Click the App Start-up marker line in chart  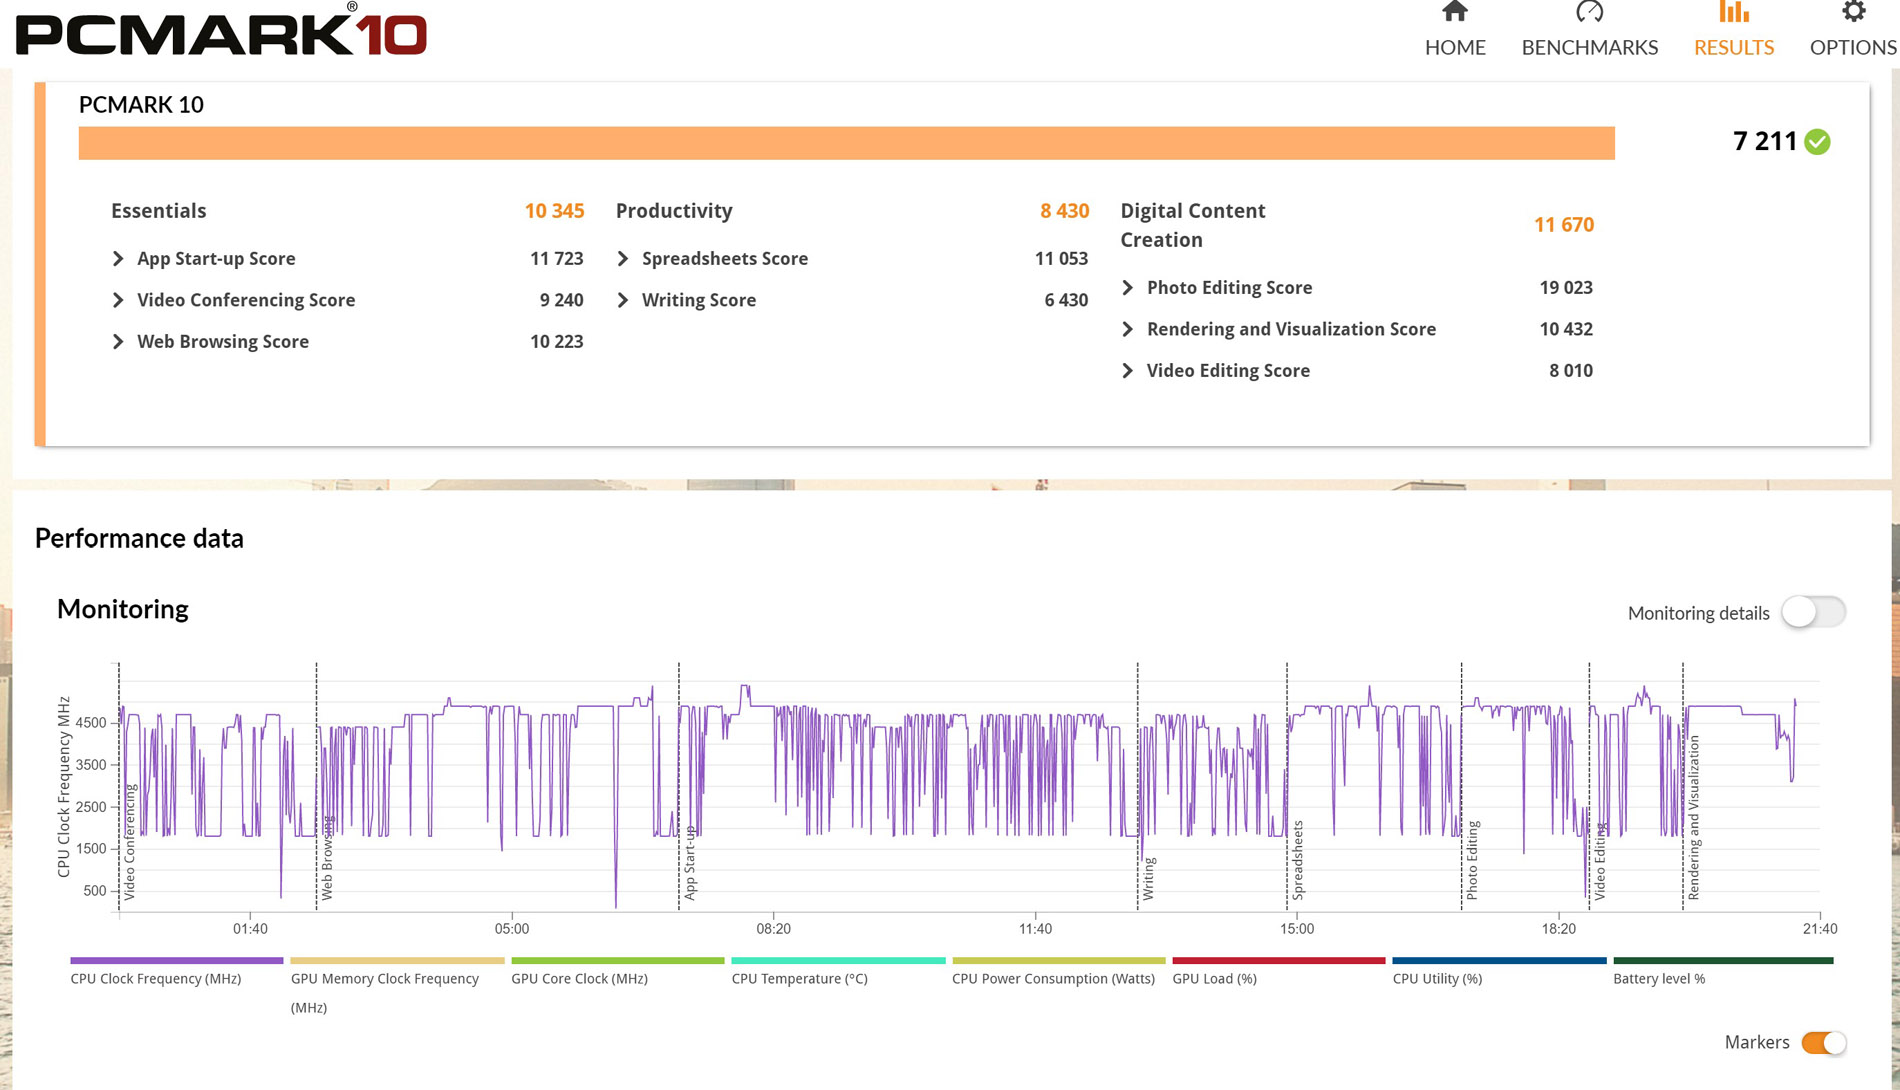pos(679,780)
